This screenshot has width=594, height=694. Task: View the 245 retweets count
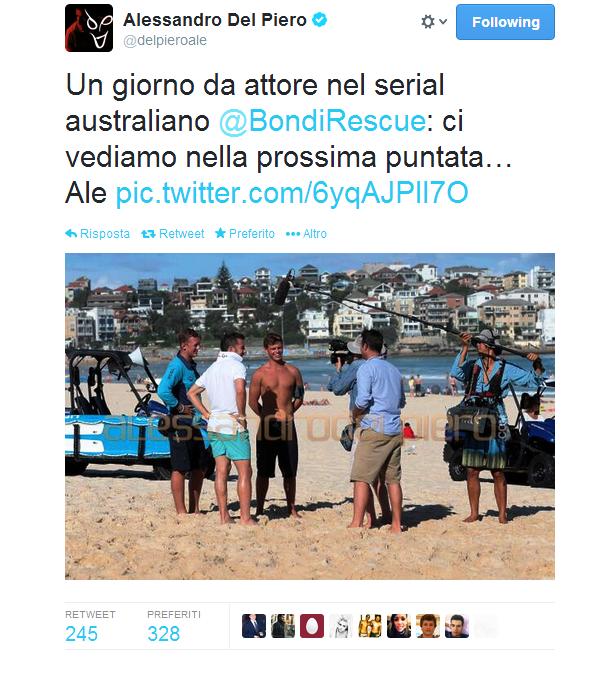point(81,634)
